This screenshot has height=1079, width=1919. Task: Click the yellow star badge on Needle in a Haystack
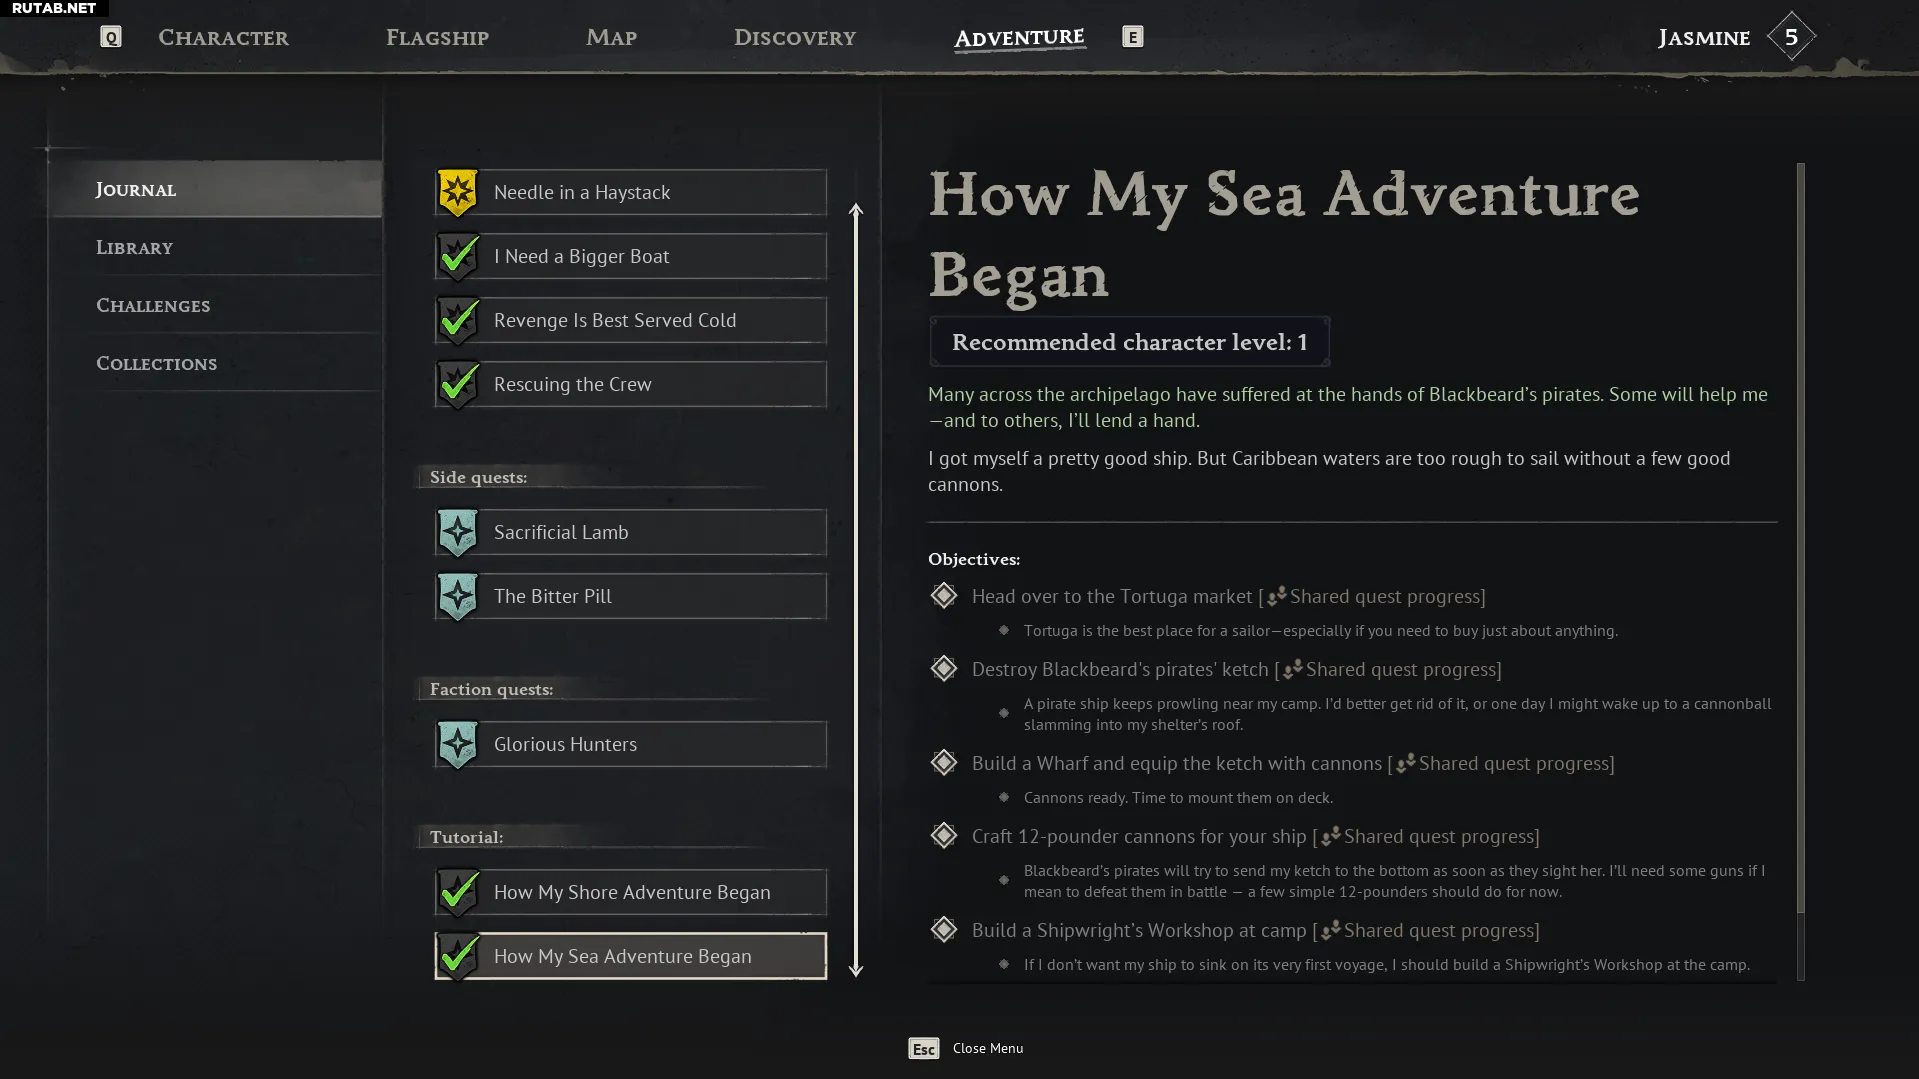(458, 192)
